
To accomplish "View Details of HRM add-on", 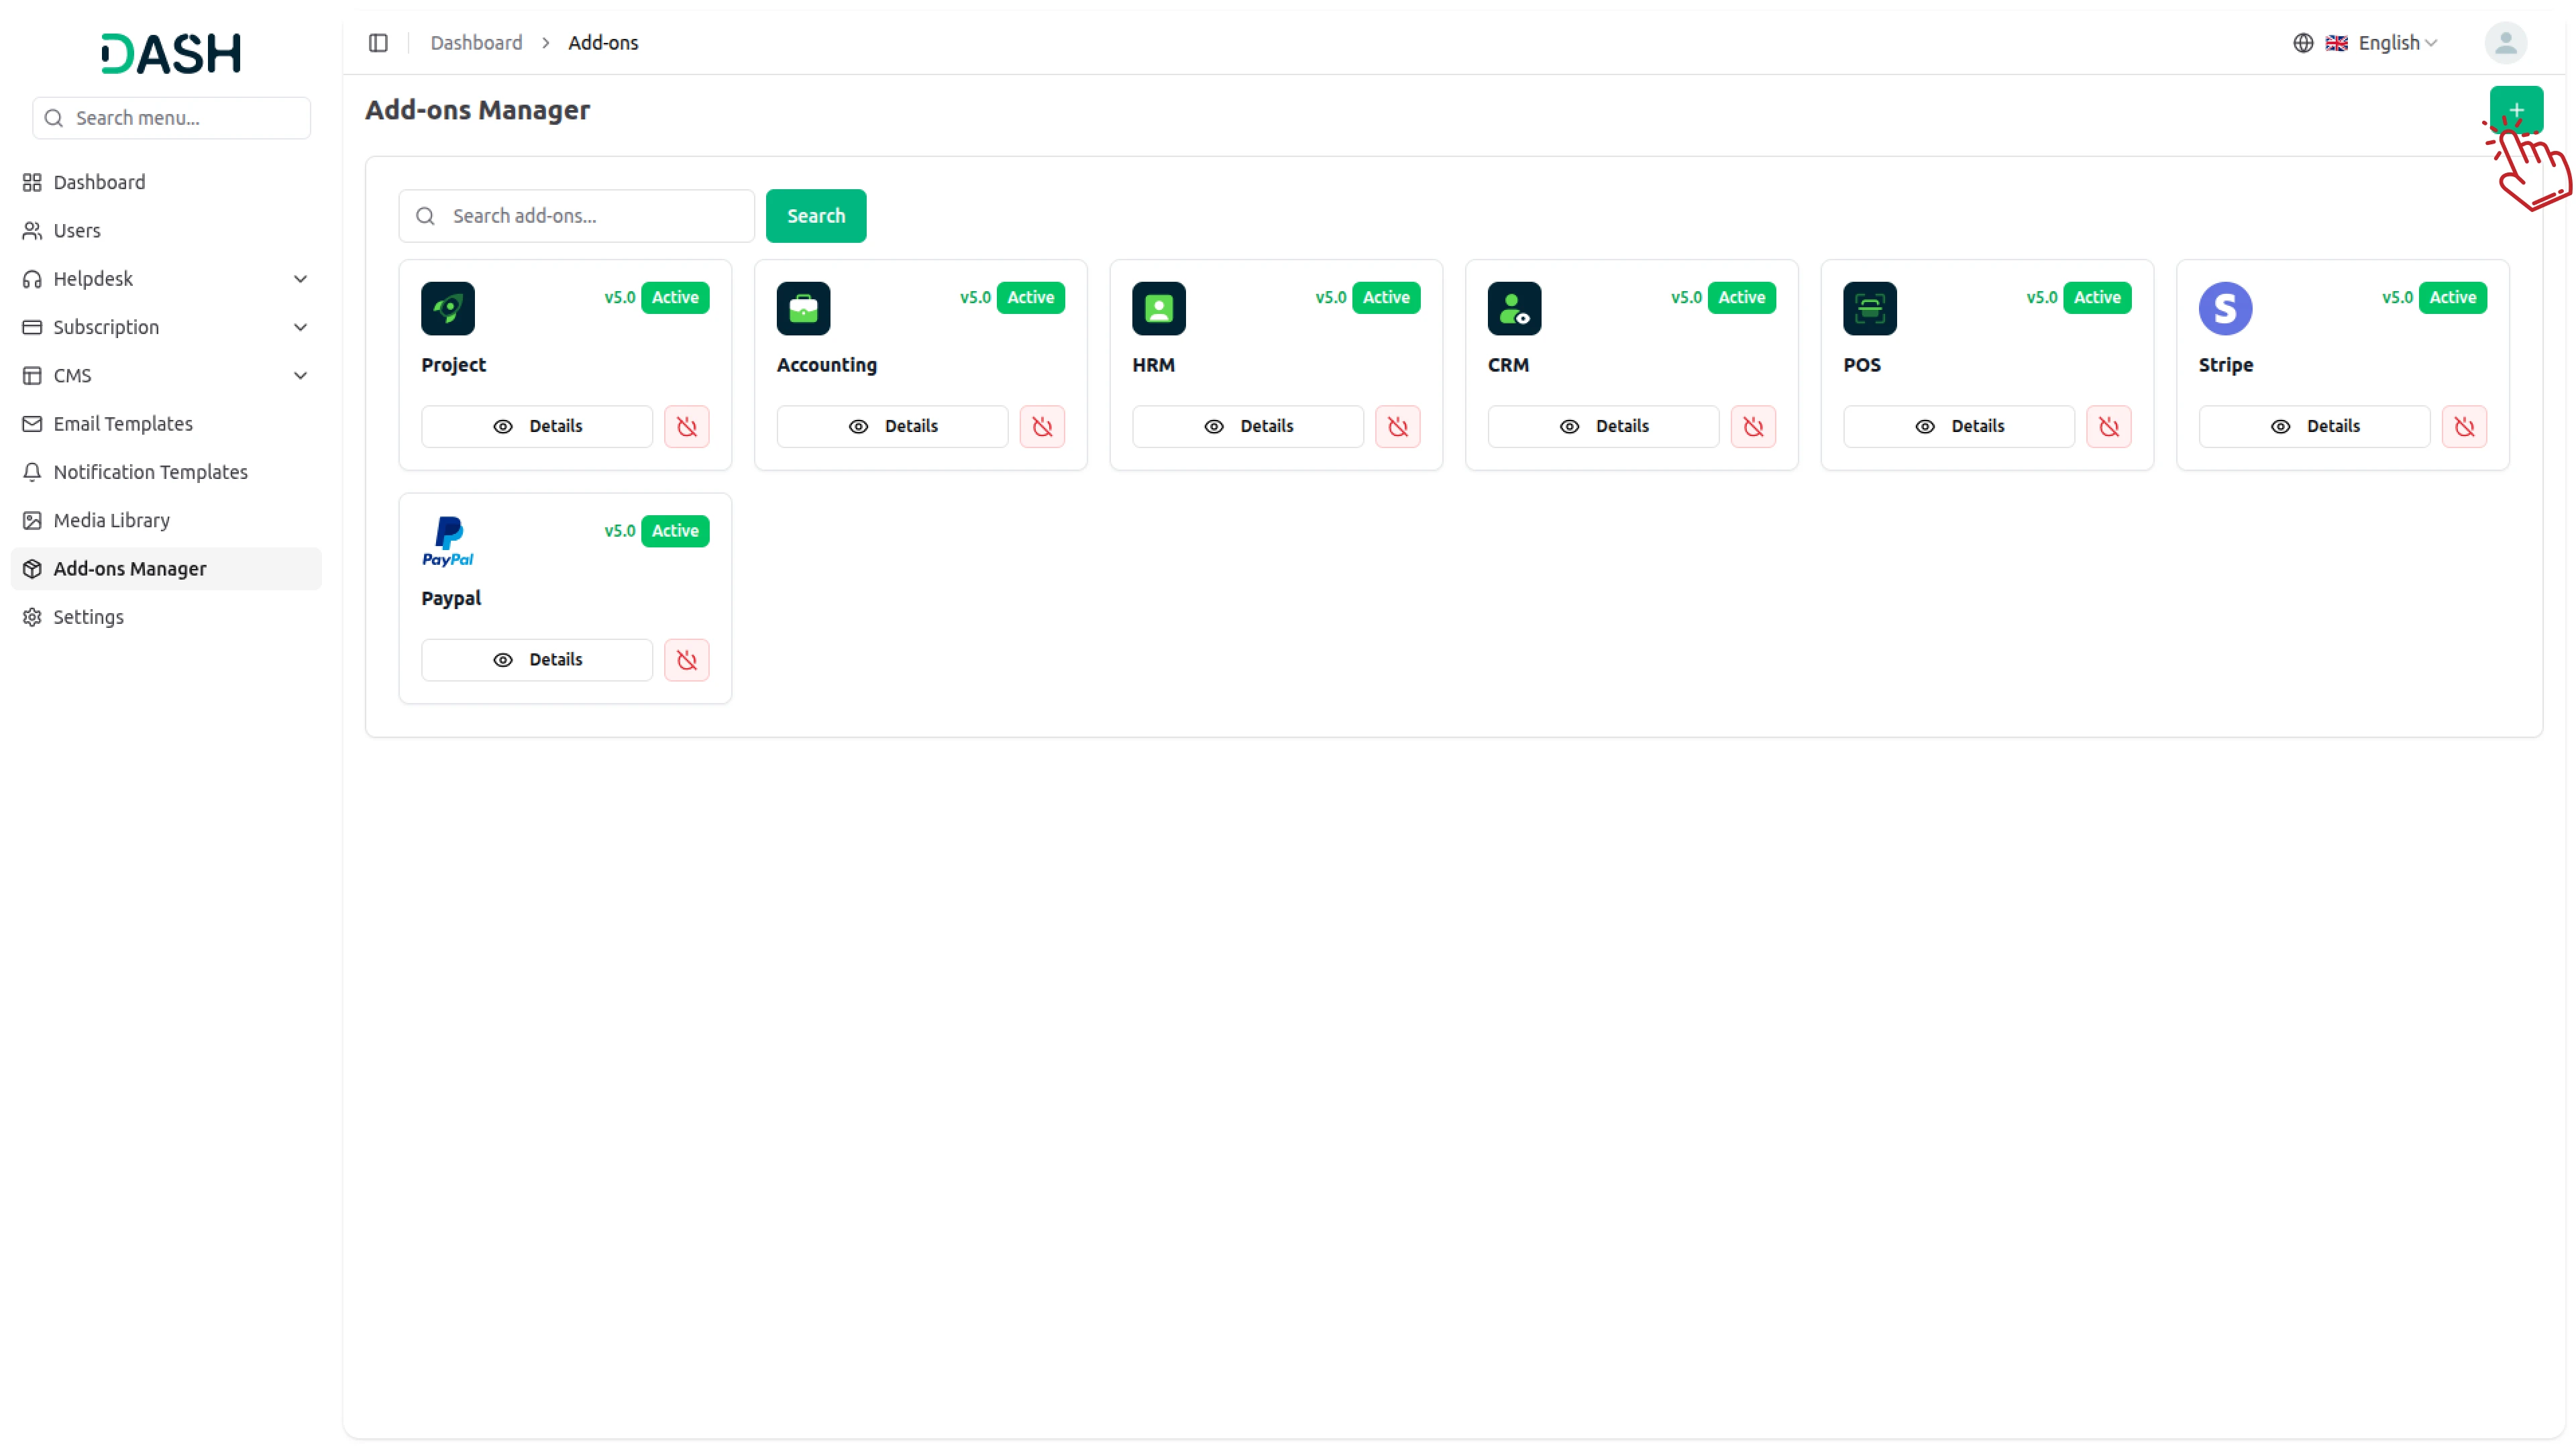I will pos(1248,426).
